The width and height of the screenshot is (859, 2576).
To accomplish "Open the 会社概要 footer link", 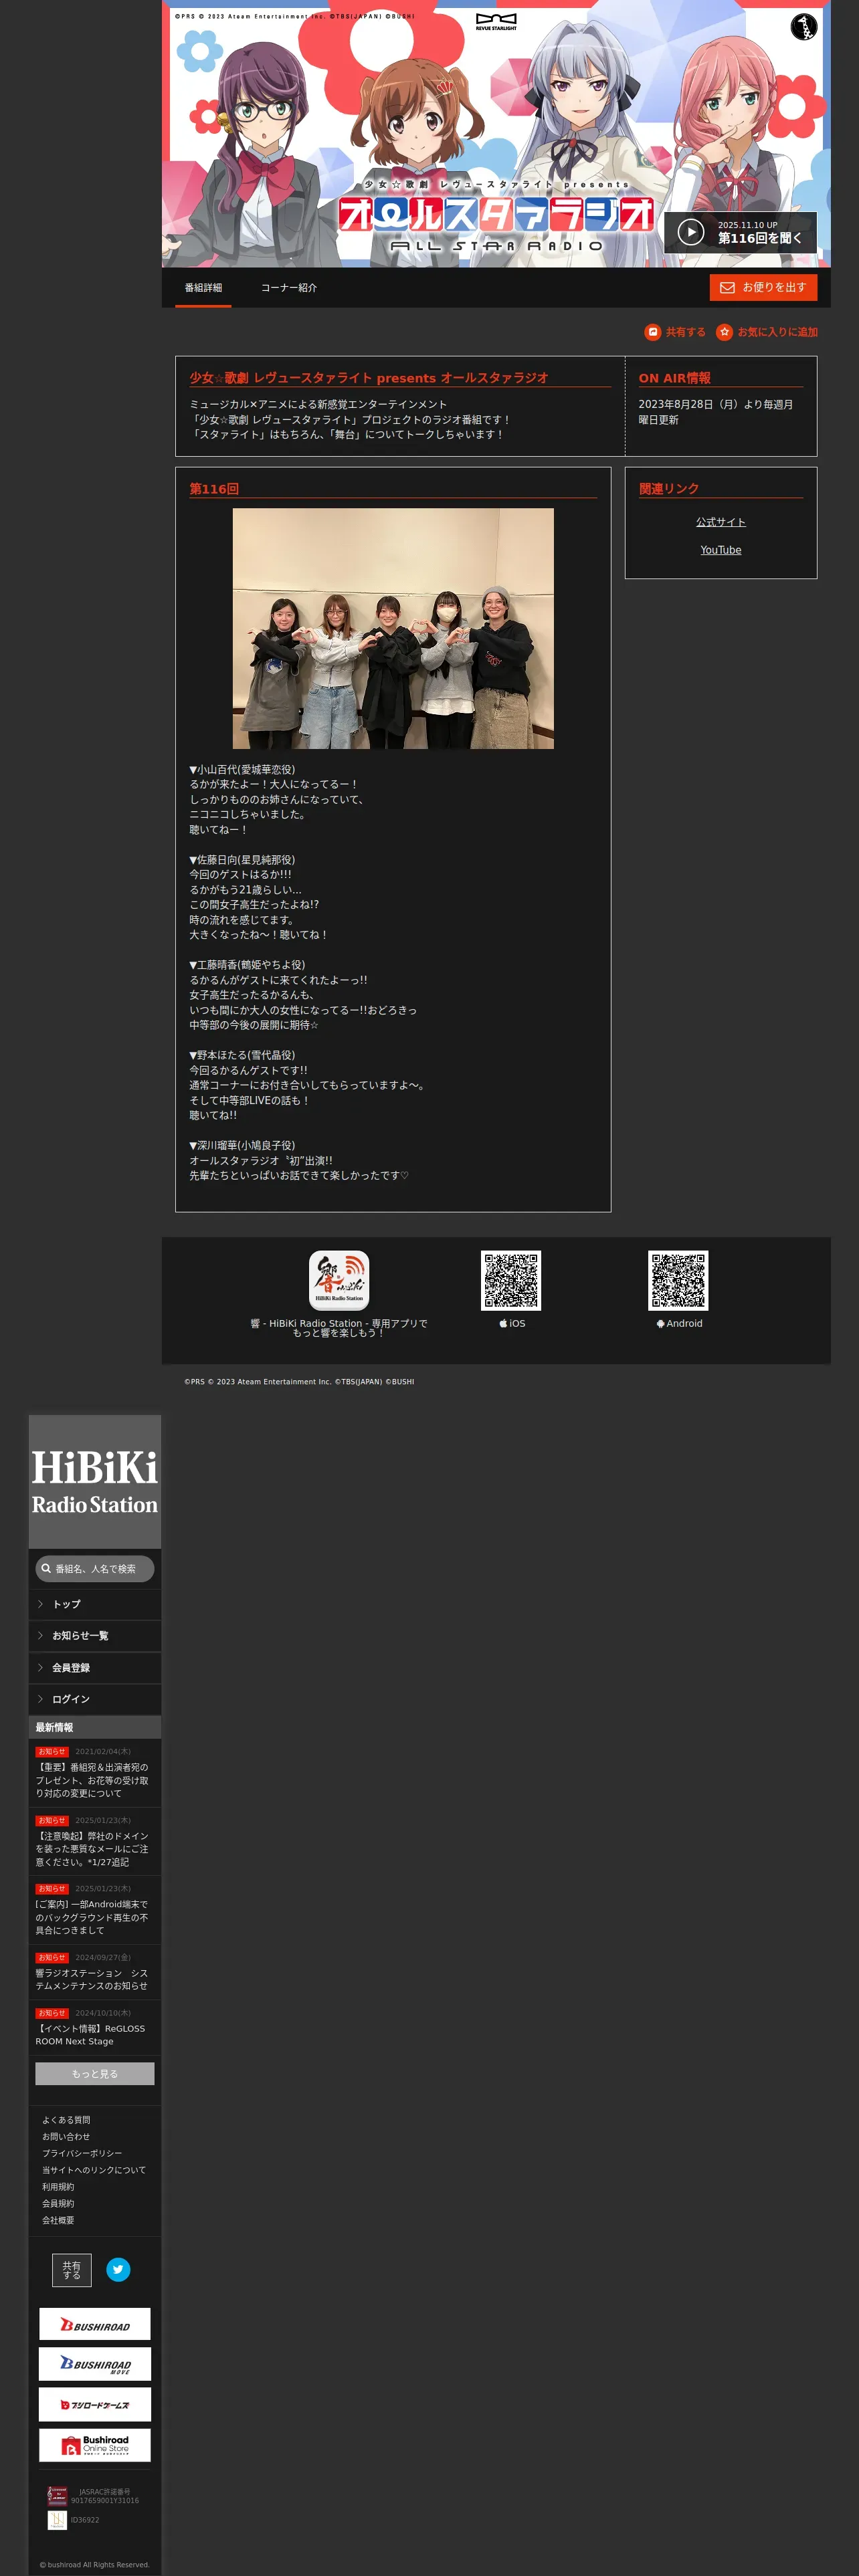I will click(58, 2220).
